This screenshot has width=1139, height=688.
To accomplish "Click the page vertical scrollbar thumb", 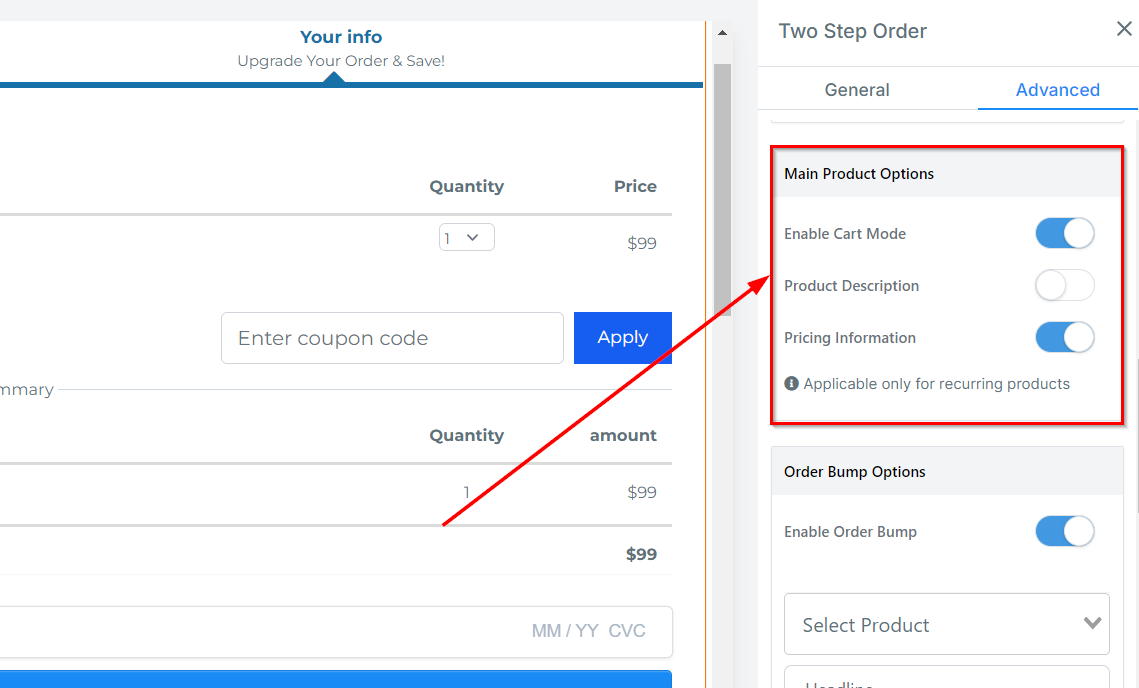I will [722, 190].
